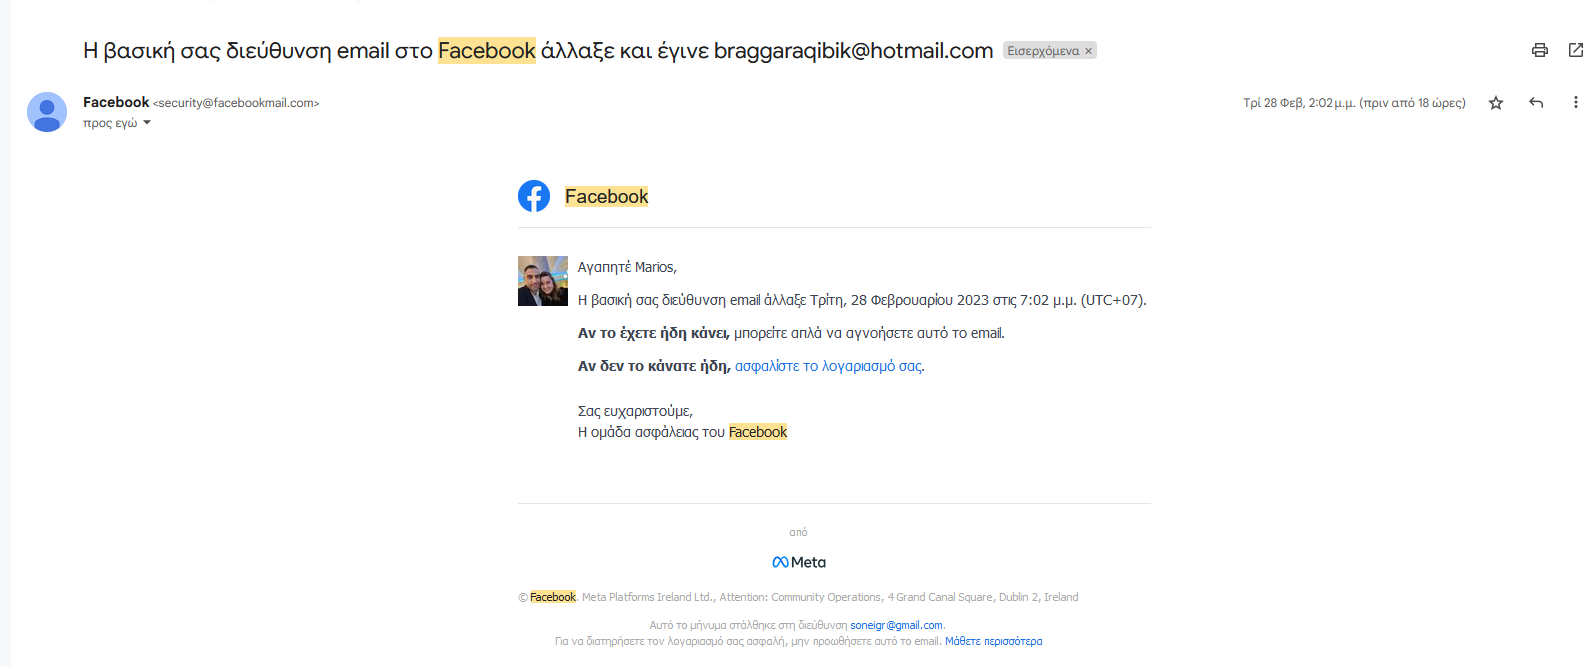Click the Facebook sender name
This screenshot has height=666, width=1583.
coord(116,102)
